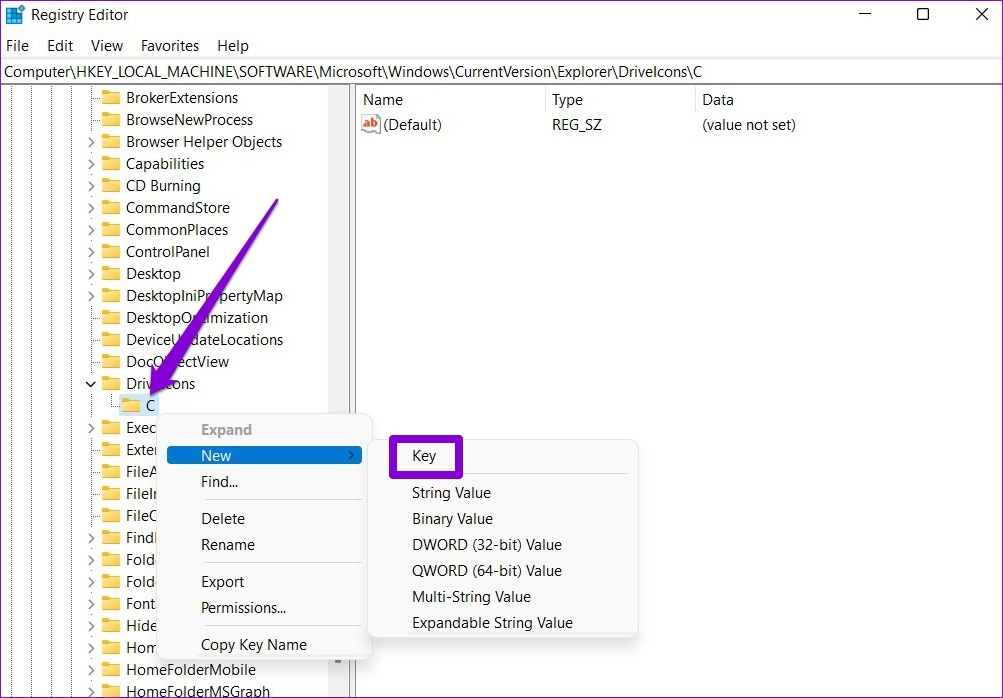1003x698 pixels.
Task: Open the View menu
Action: point(107,46)
